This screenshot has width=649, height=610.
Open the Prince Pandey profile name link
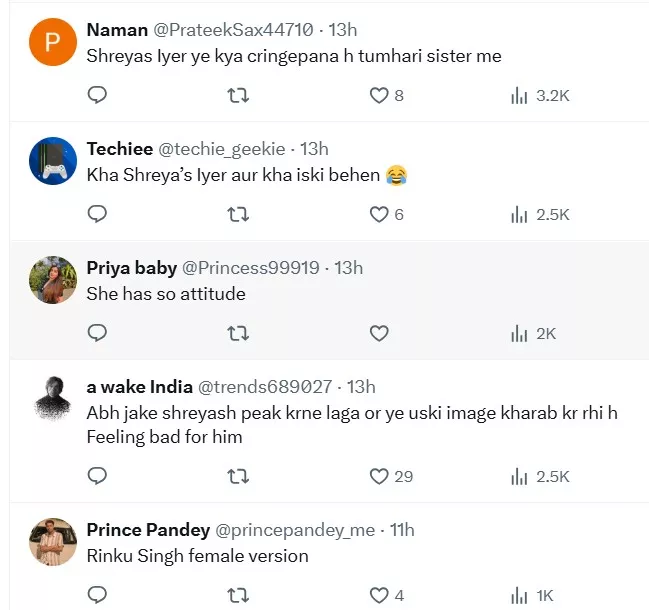click(148, 530)
